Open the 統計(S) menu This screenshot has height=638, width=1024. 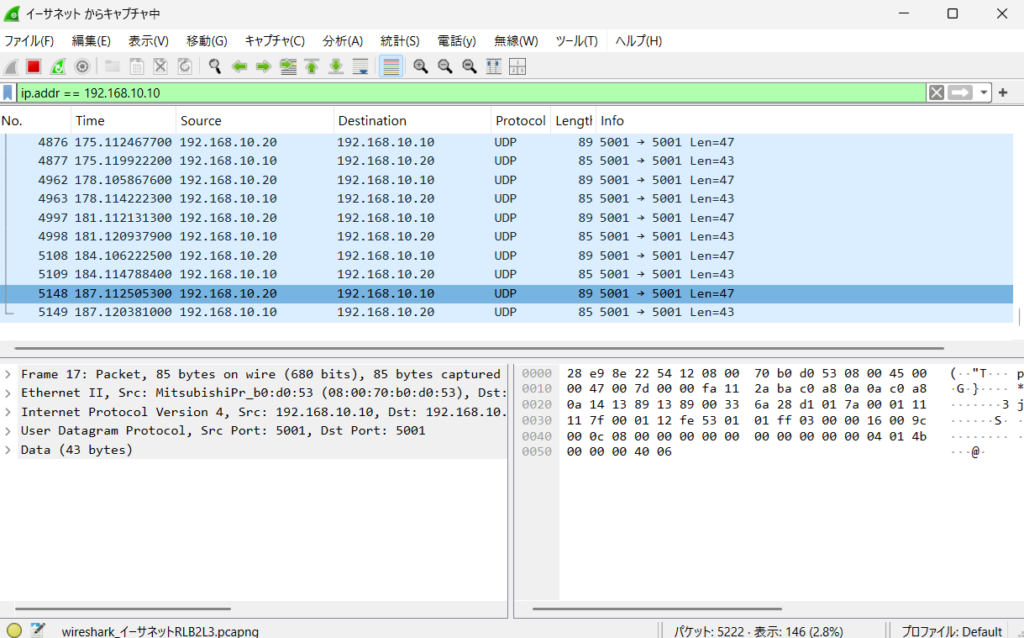click(400, 41)
